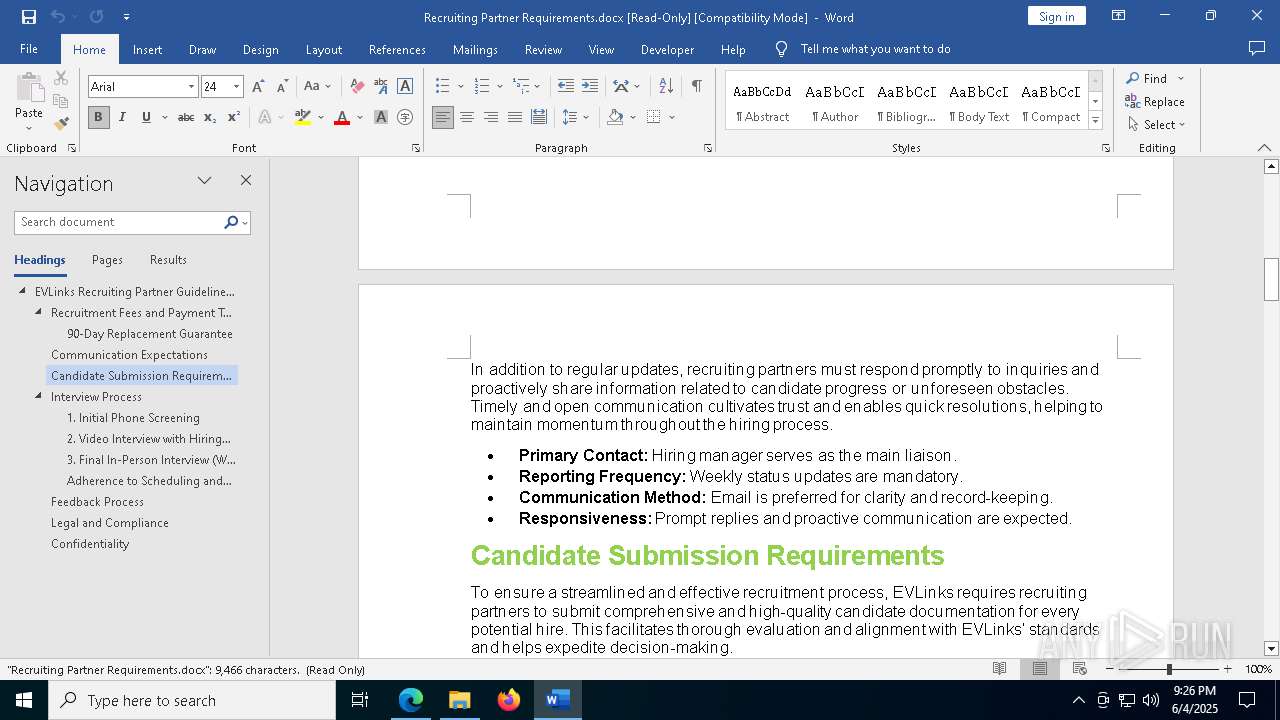The width and height of the screenshot is (1280, 720).
Task: Toggle Italic formatting
Action: click(x=122, y=117)
